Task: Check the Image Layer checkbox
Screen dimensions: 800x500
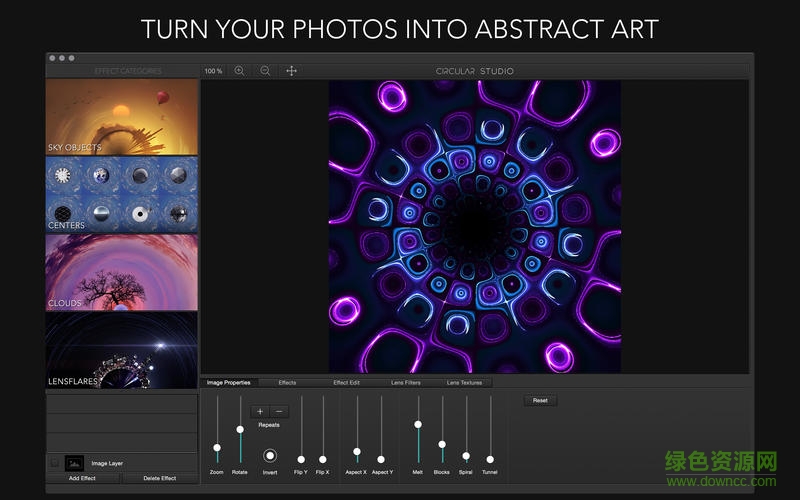Action: pos(54,463)
